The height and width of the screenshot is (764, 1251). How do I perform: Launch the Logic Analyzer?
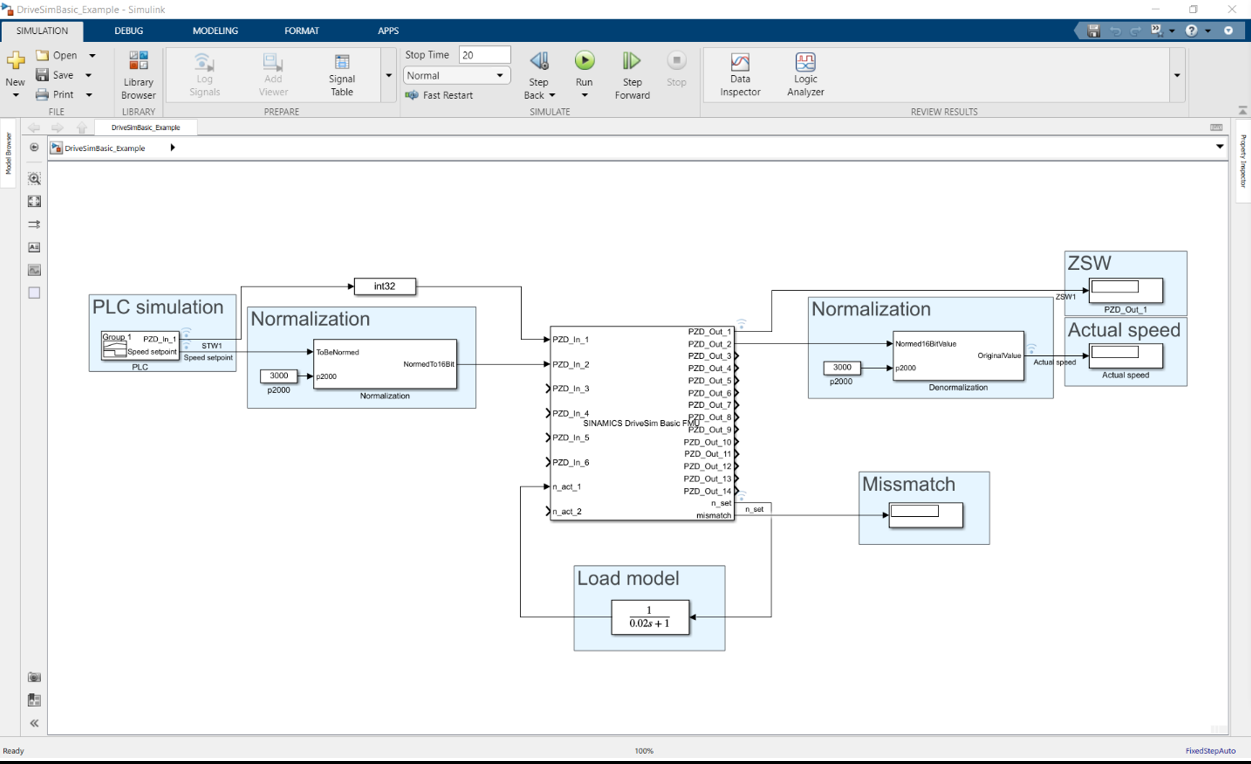[x=805, y=75]
